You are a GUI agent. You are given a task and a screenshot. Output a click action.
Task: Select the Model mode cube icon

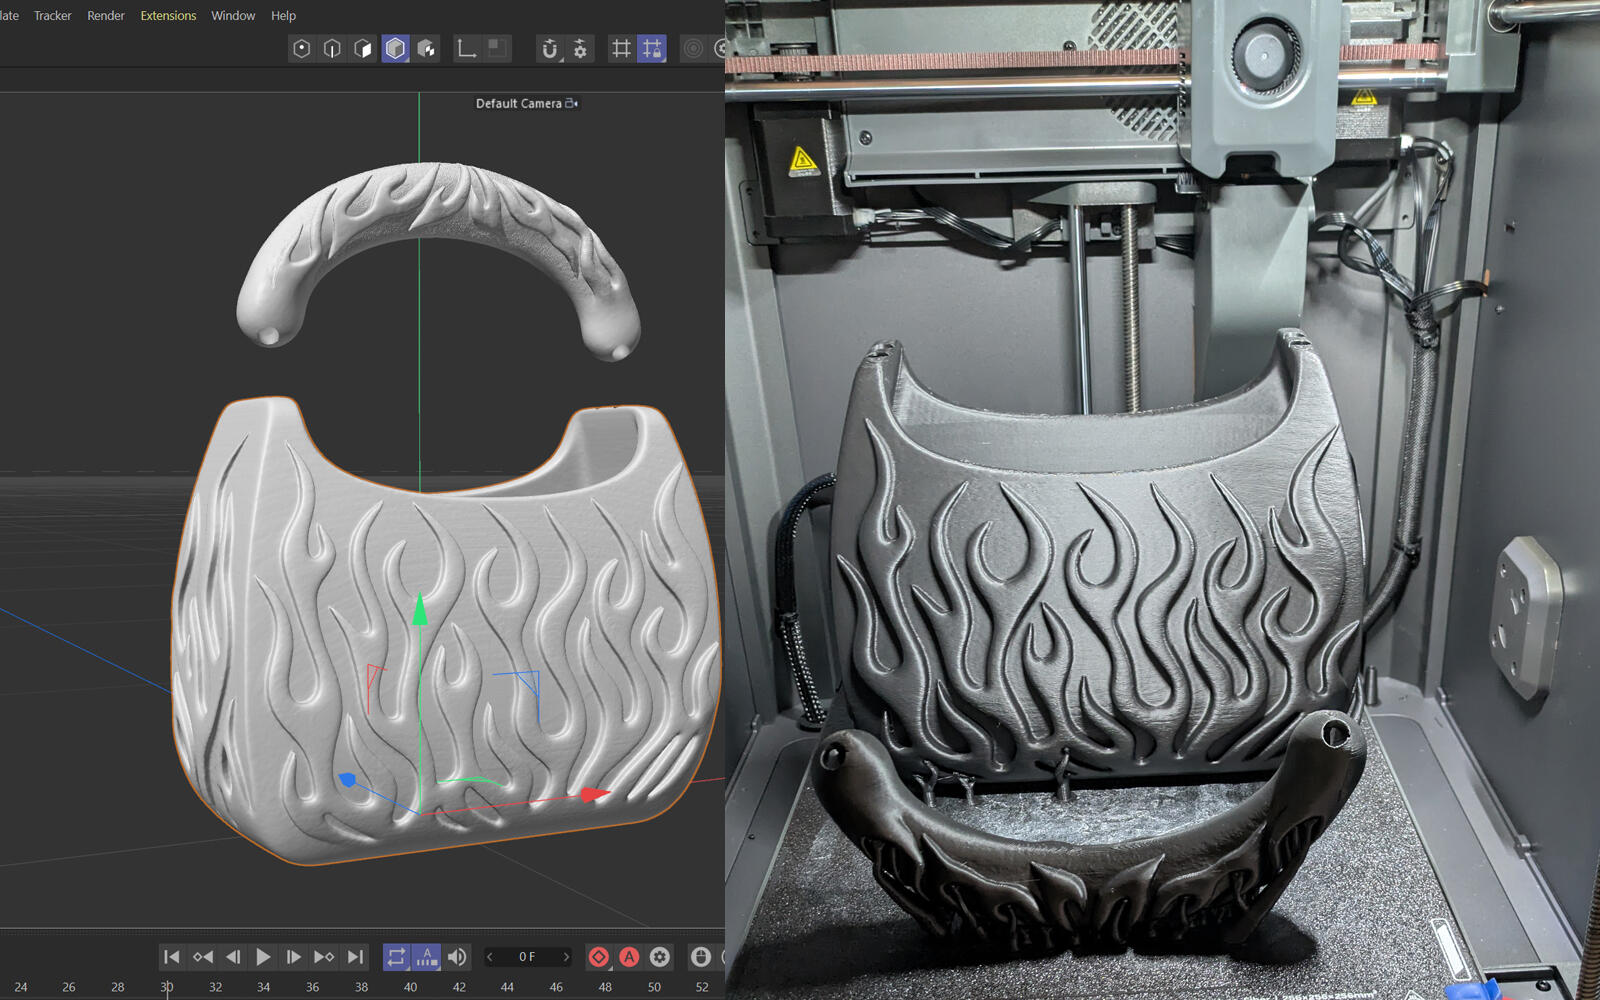coord(395,49)
